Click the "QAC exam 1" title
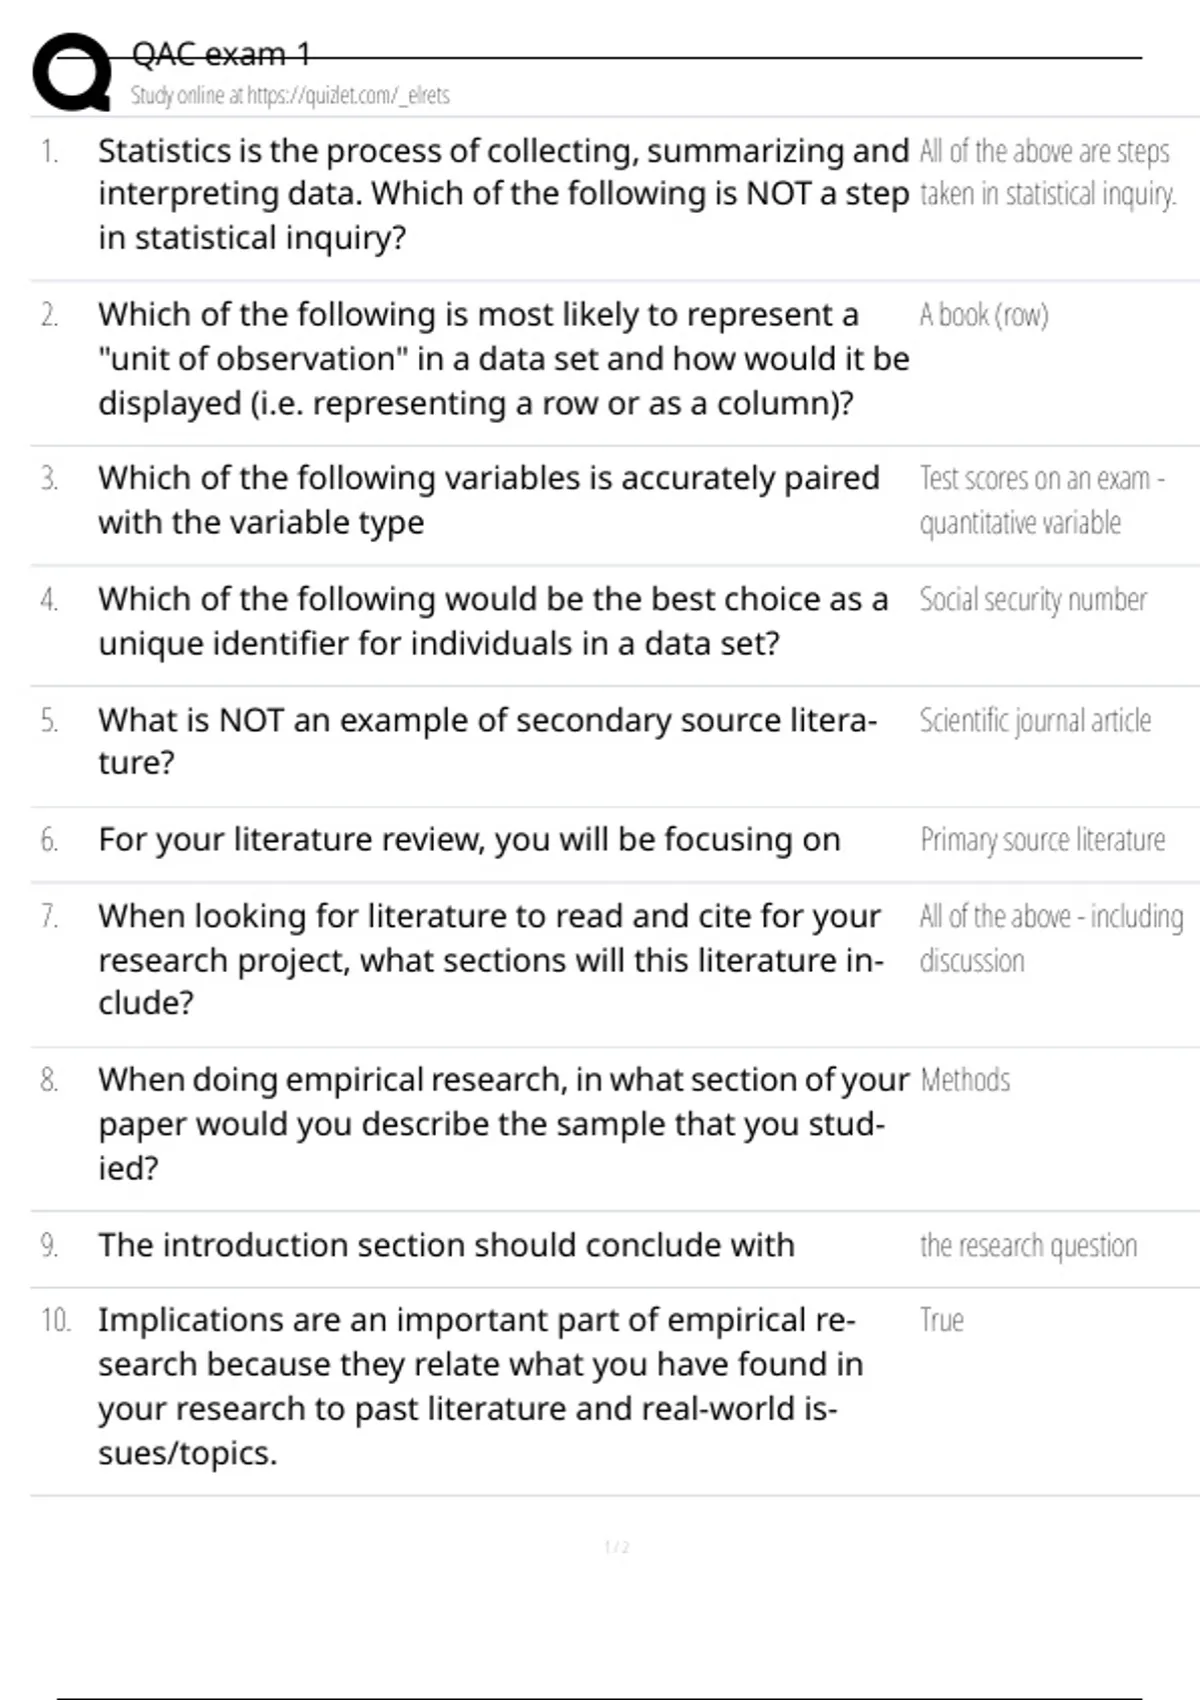 221,54
